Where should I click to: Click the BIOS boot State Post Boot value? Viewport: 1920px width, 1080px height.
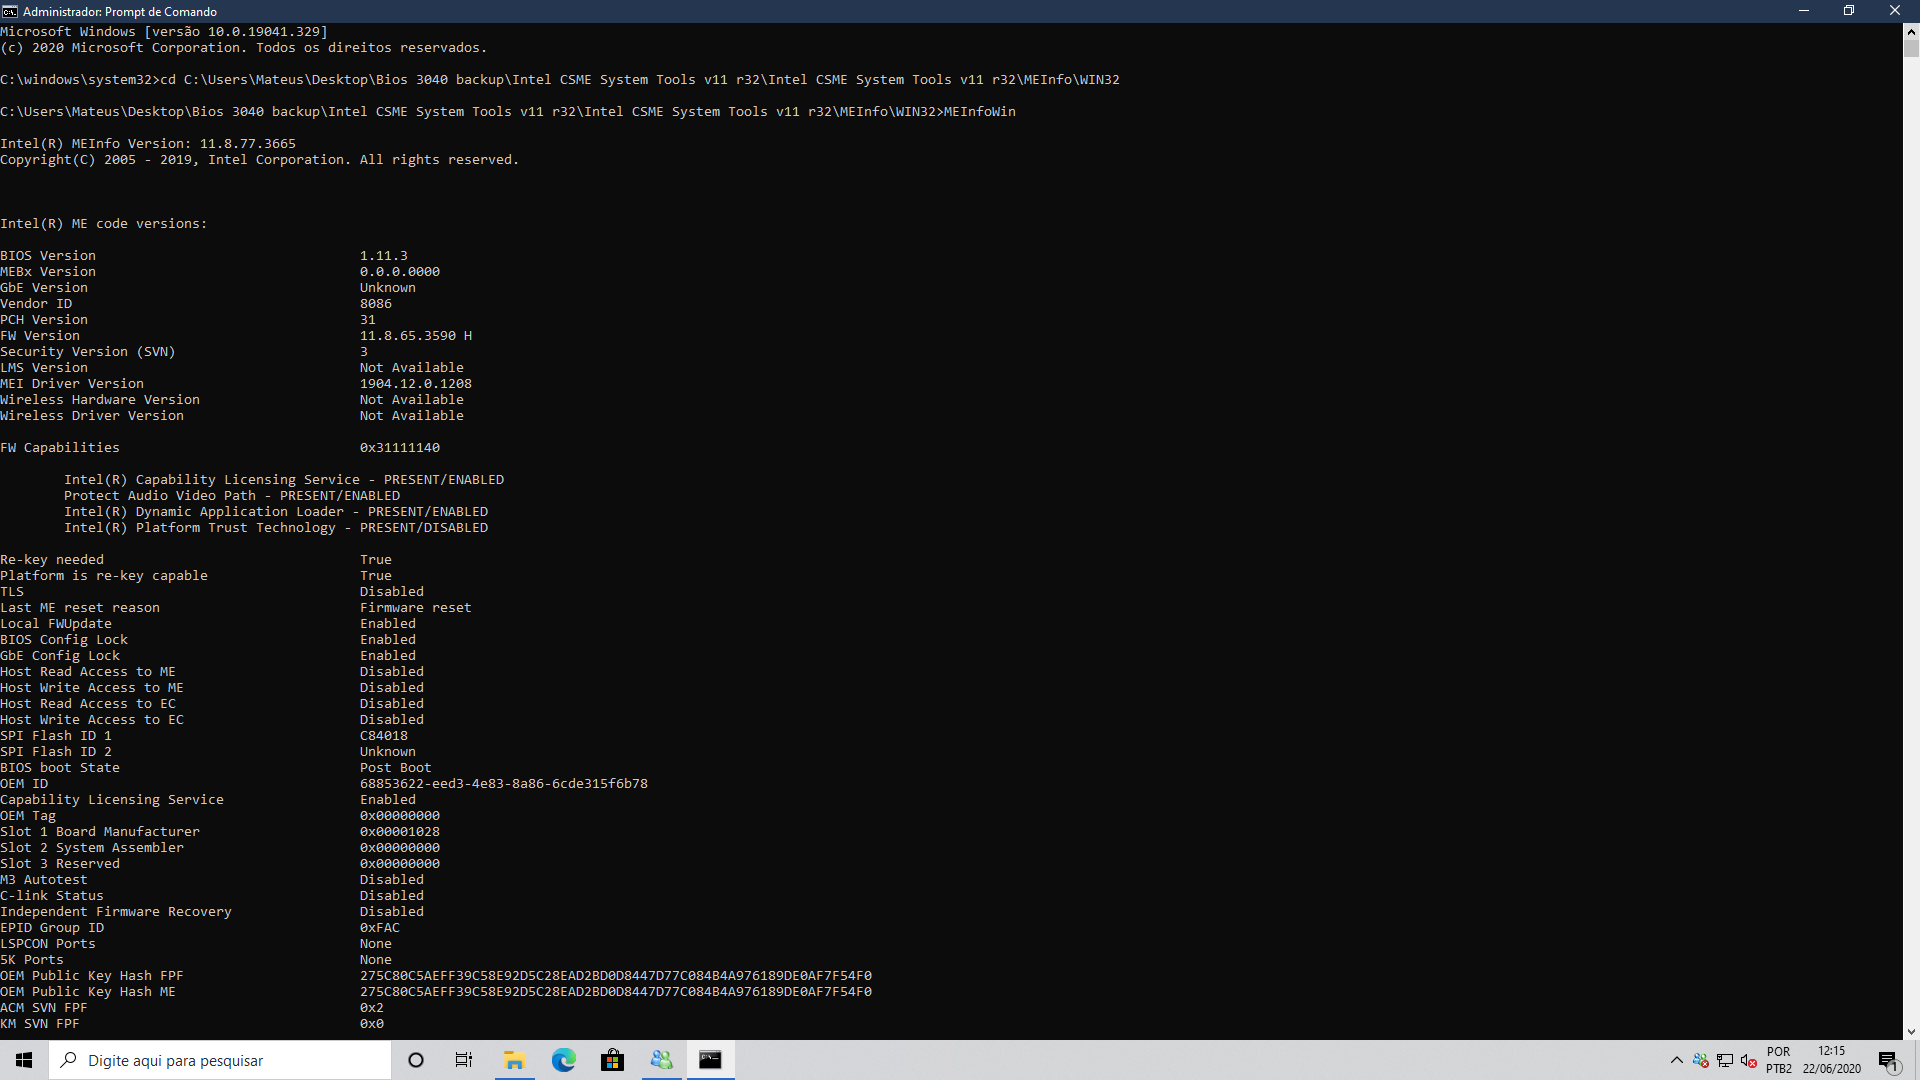point(396,768)
